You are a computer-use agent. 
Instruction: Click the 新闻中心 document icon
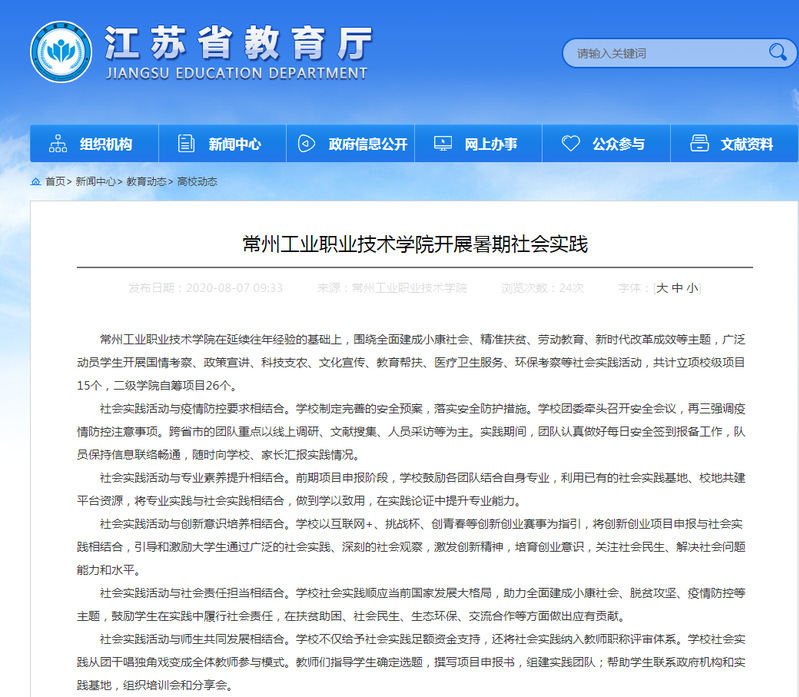pos(185,144)
